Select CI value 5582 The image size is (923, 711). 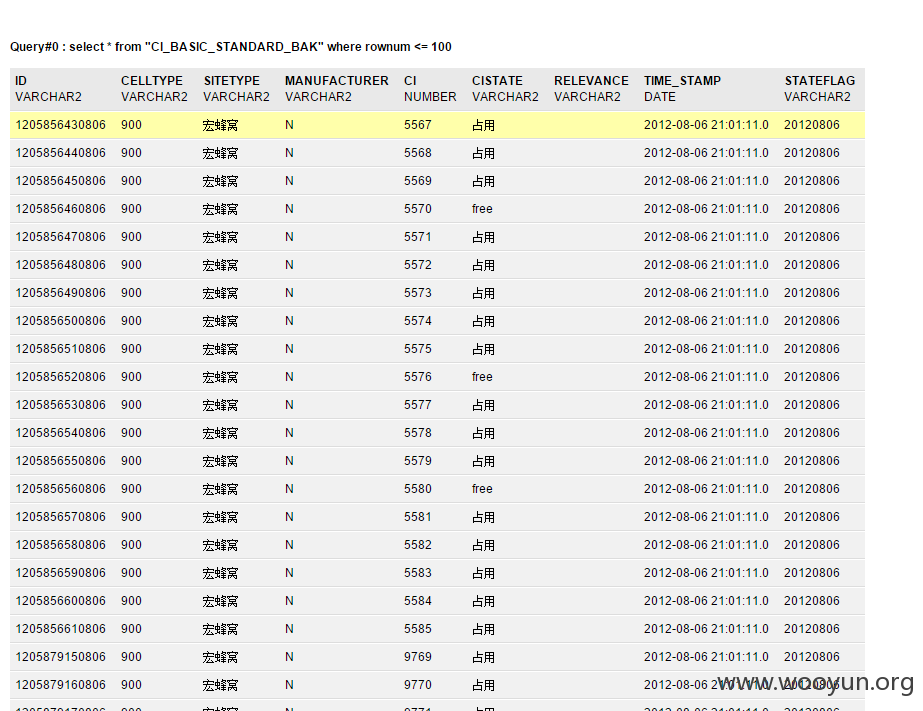(x=418, y=544)
